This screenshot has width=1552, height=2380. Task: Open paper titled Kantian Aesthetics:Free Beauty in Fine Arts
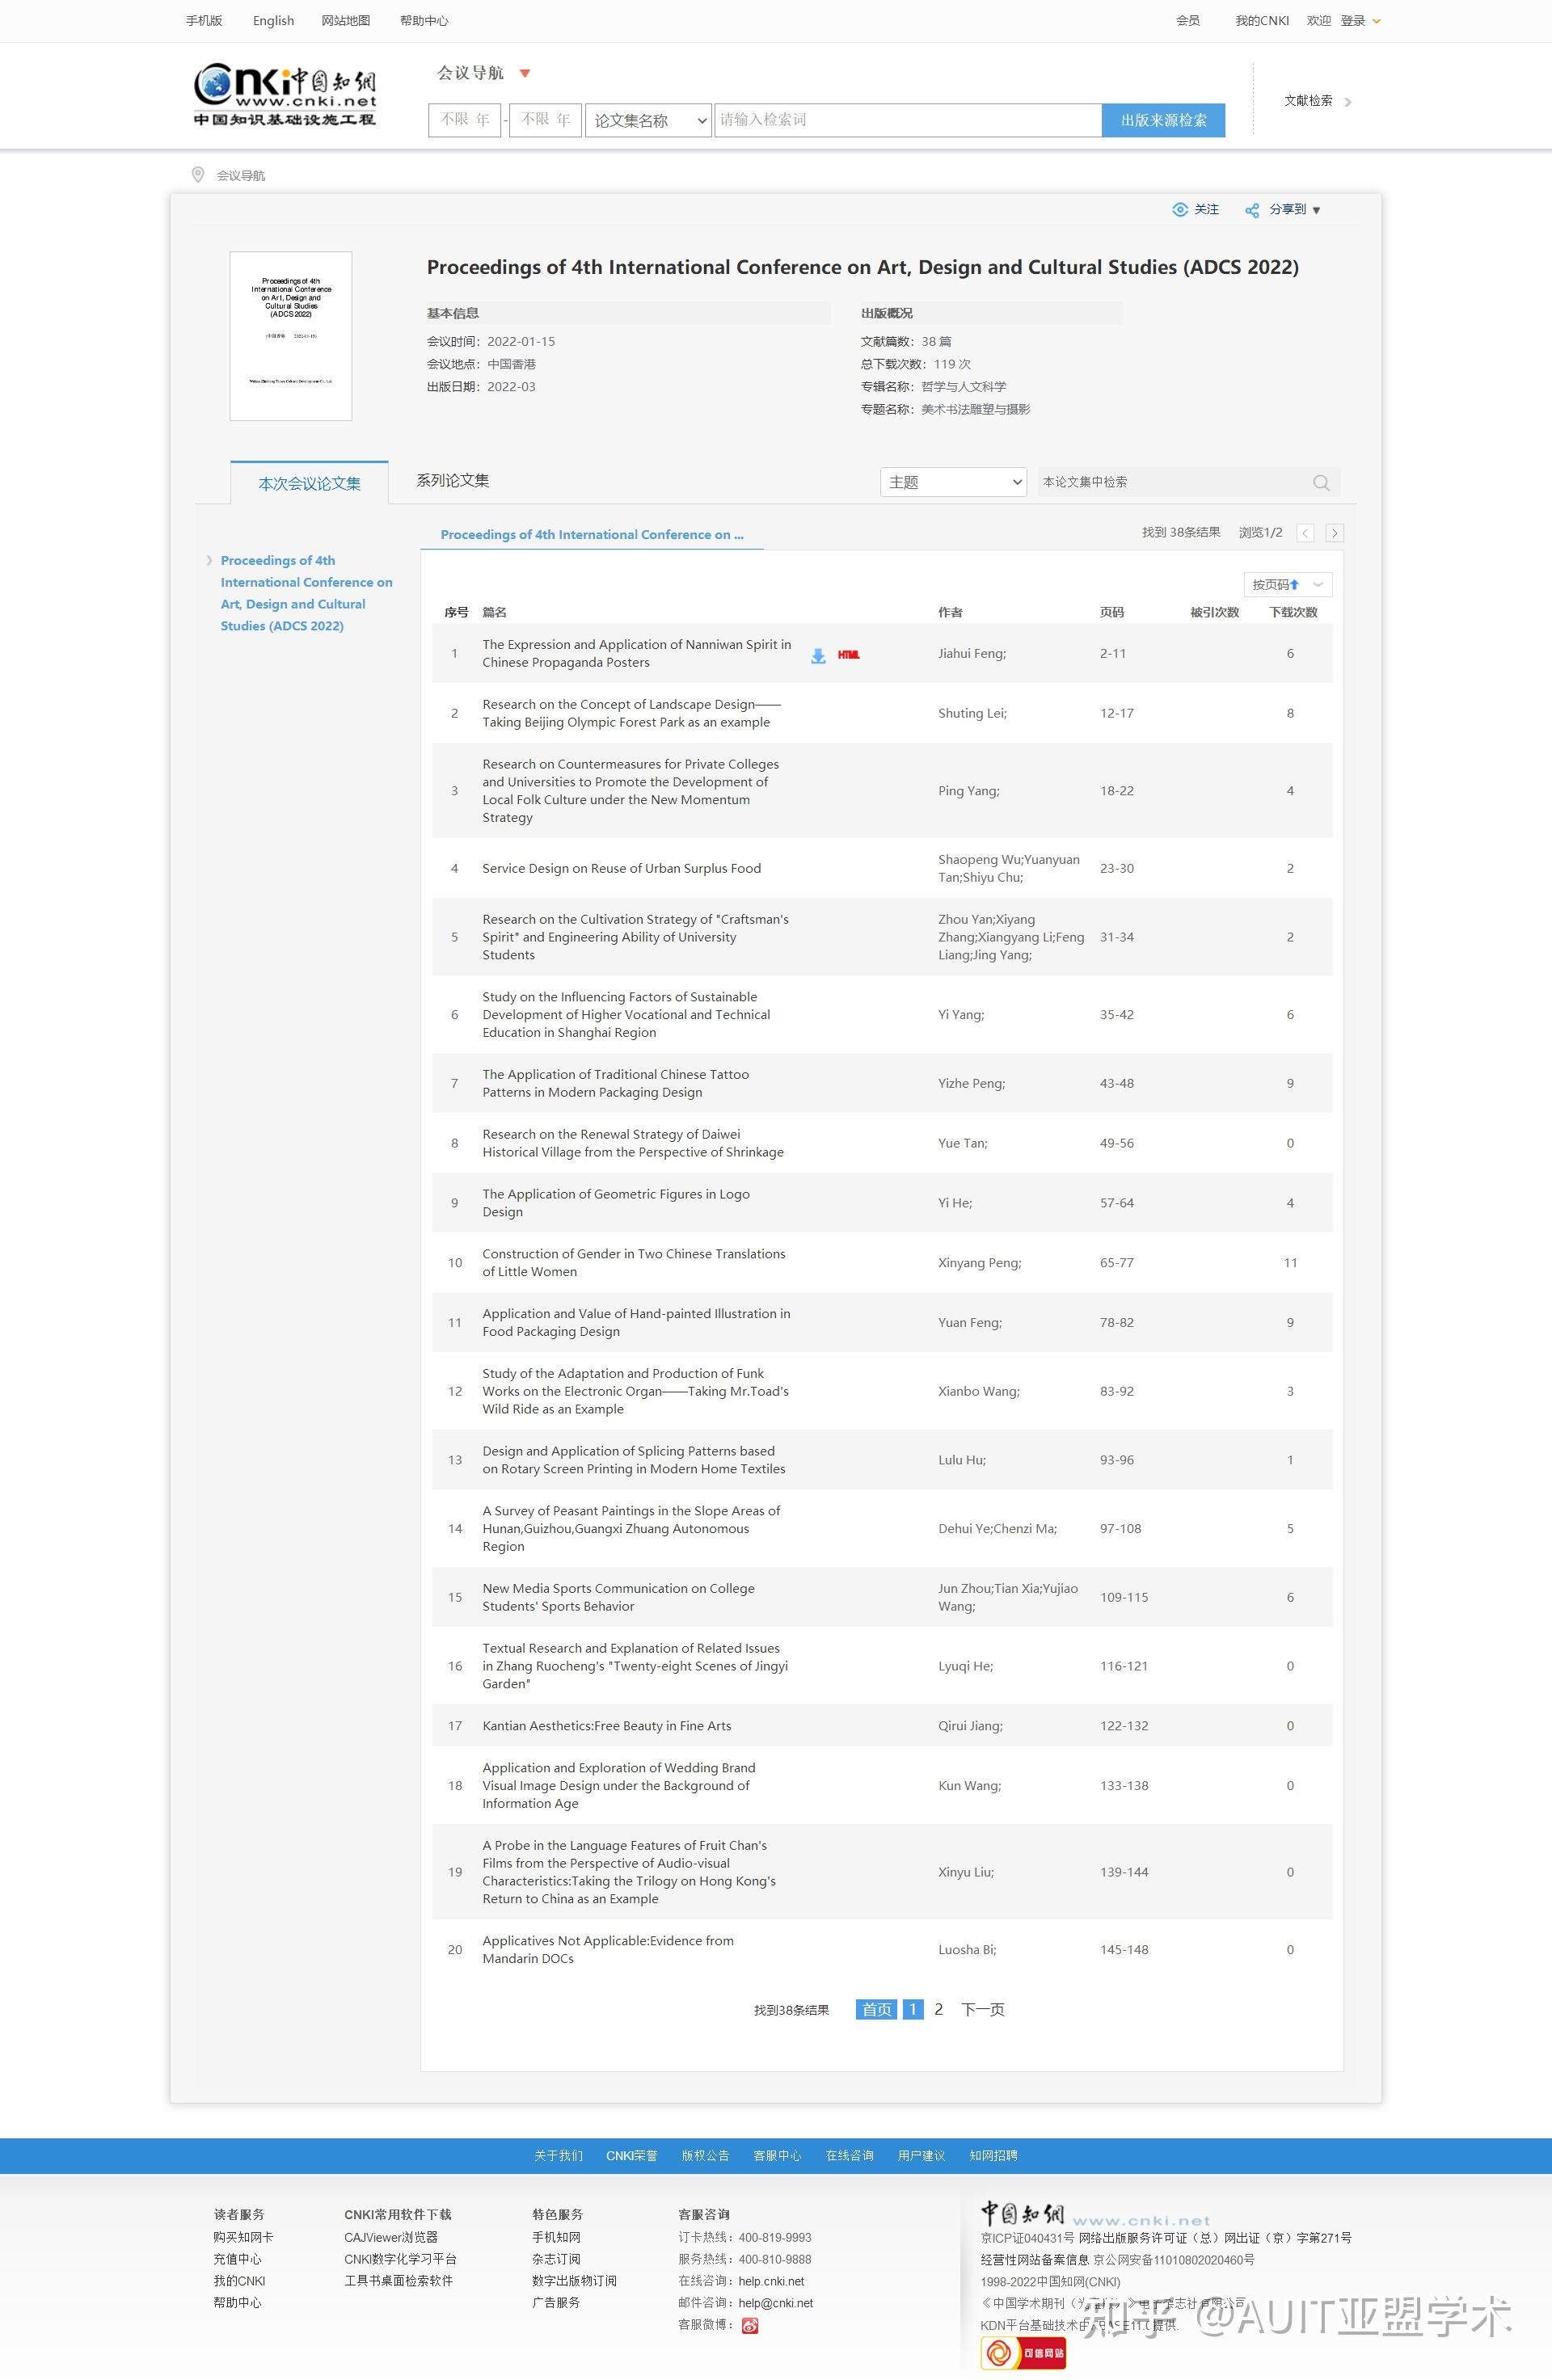tap(606, 1725)
